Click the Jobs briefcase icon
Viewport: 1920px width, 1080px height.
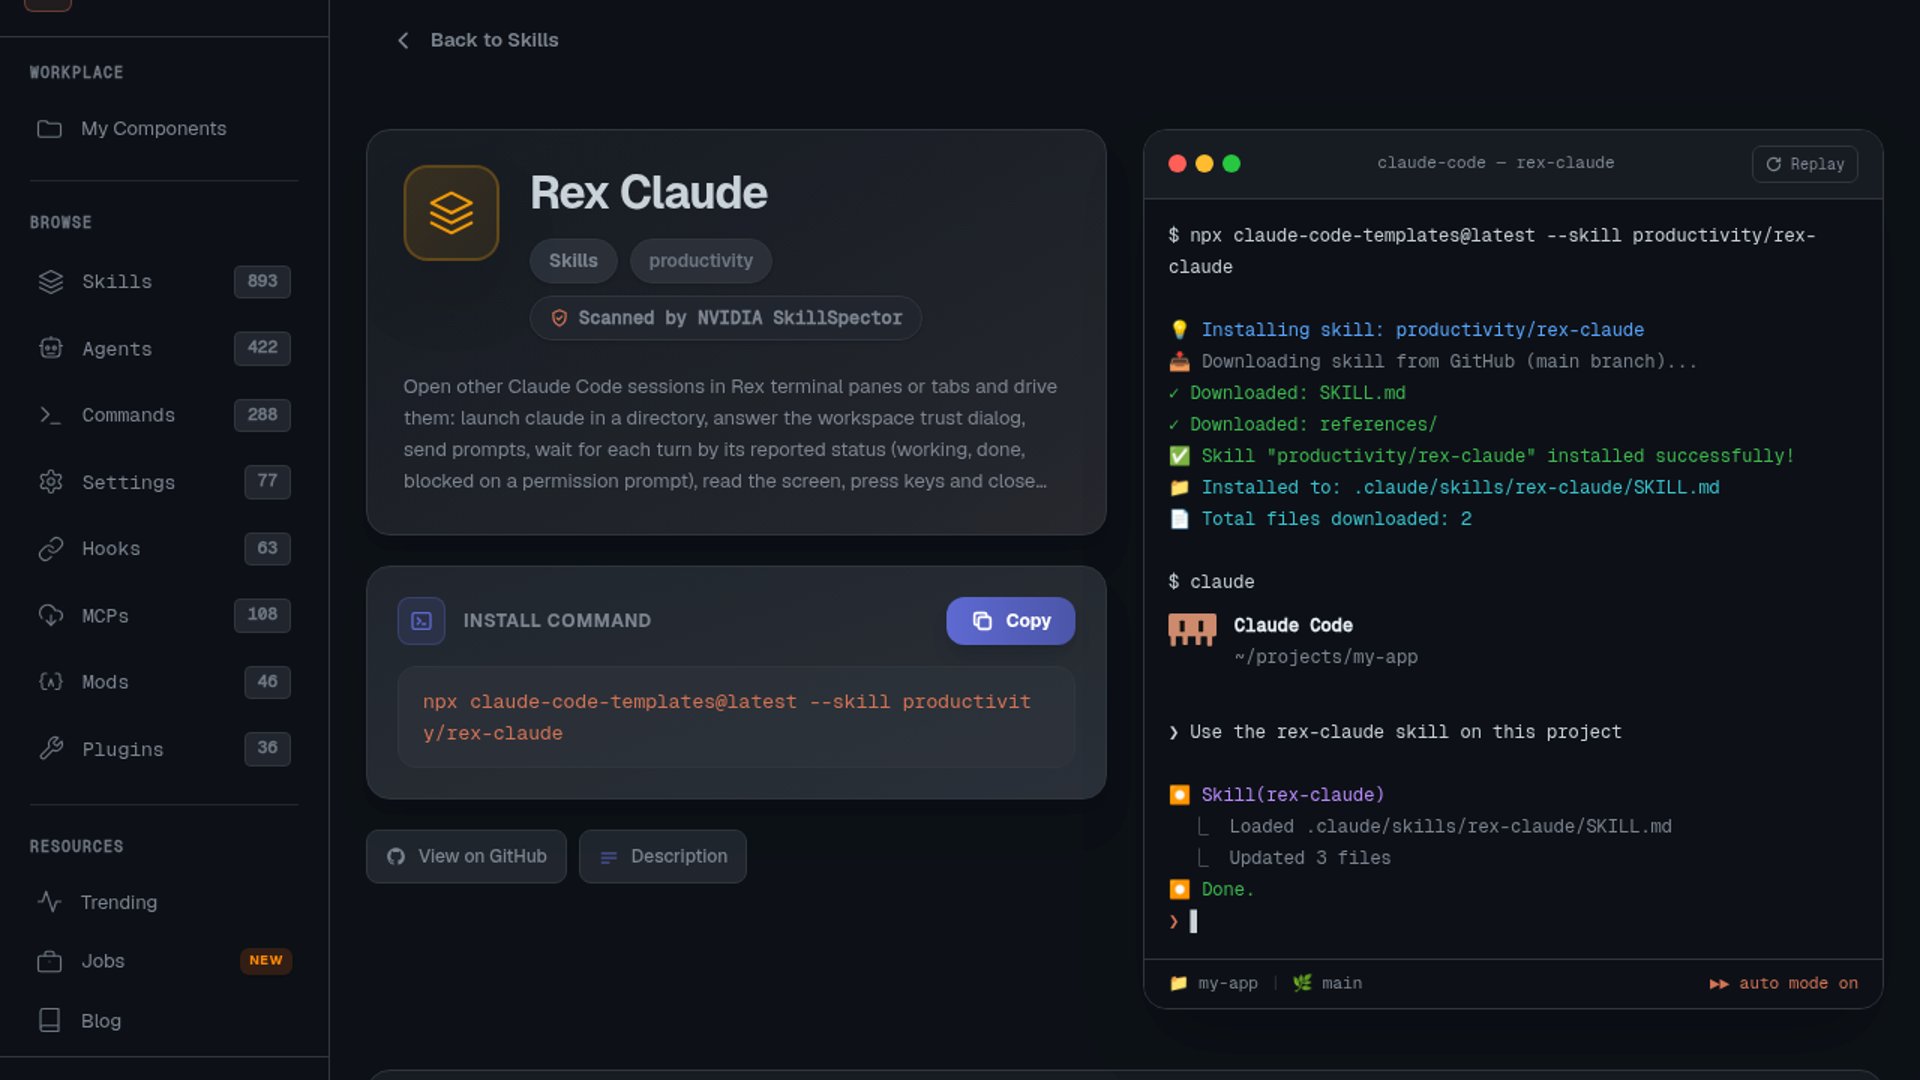[x=49, y=961]
